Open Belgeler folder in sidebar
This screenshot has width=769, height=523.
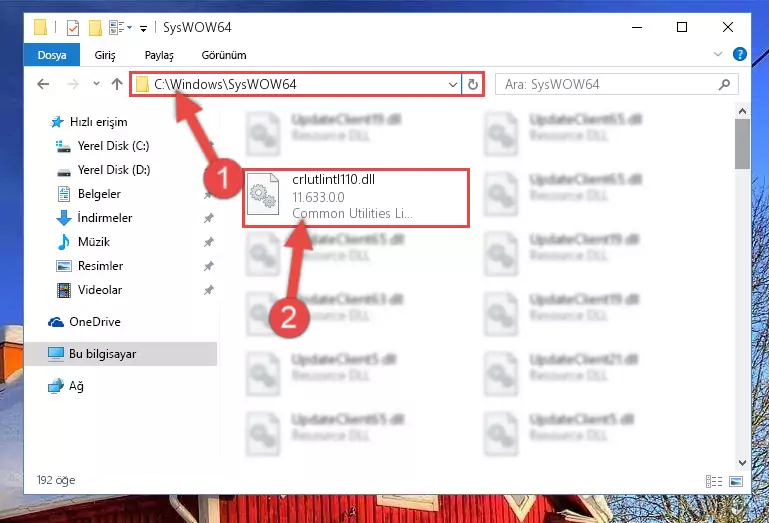(99, 194)
